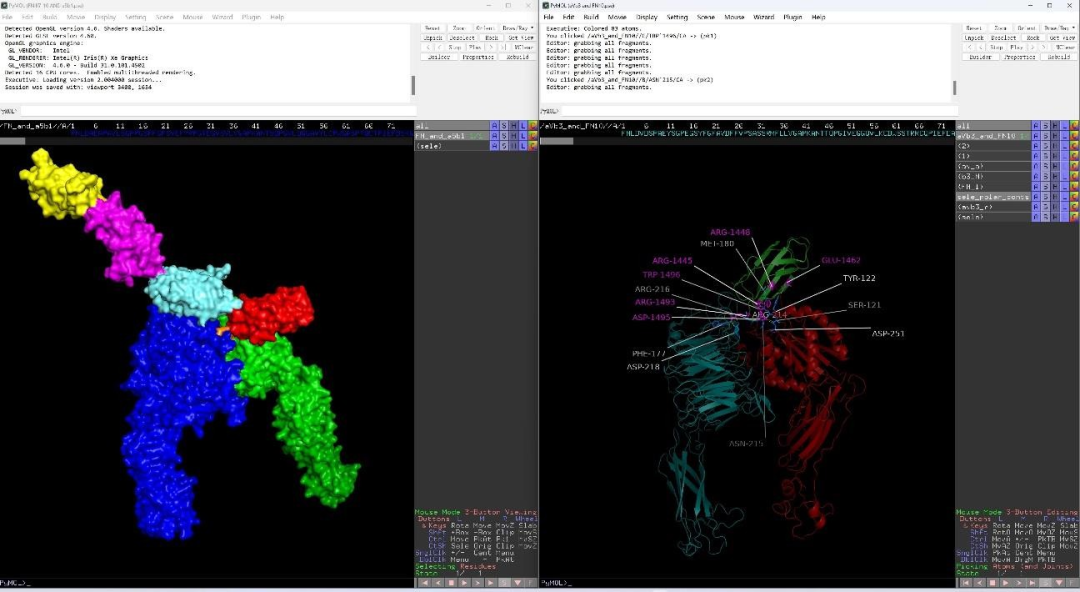Image resolution: width=1080 pixels, height=592 pixels.
Task: Toggle the (b3_H) selection display
Action: 993,176
